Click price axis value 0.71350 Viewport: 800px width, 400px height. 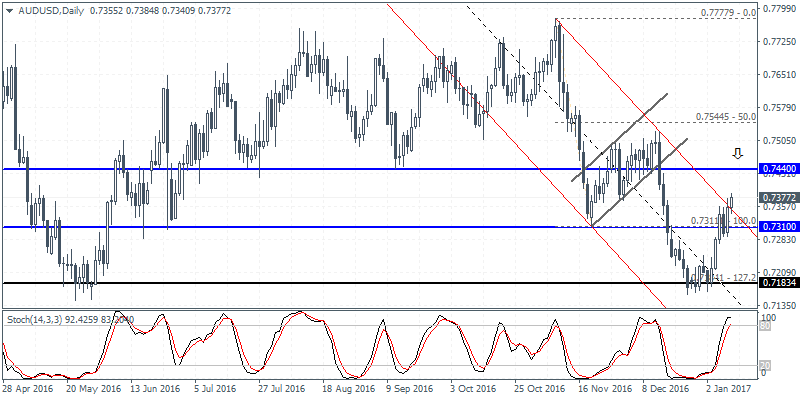[x=779, y=305]
